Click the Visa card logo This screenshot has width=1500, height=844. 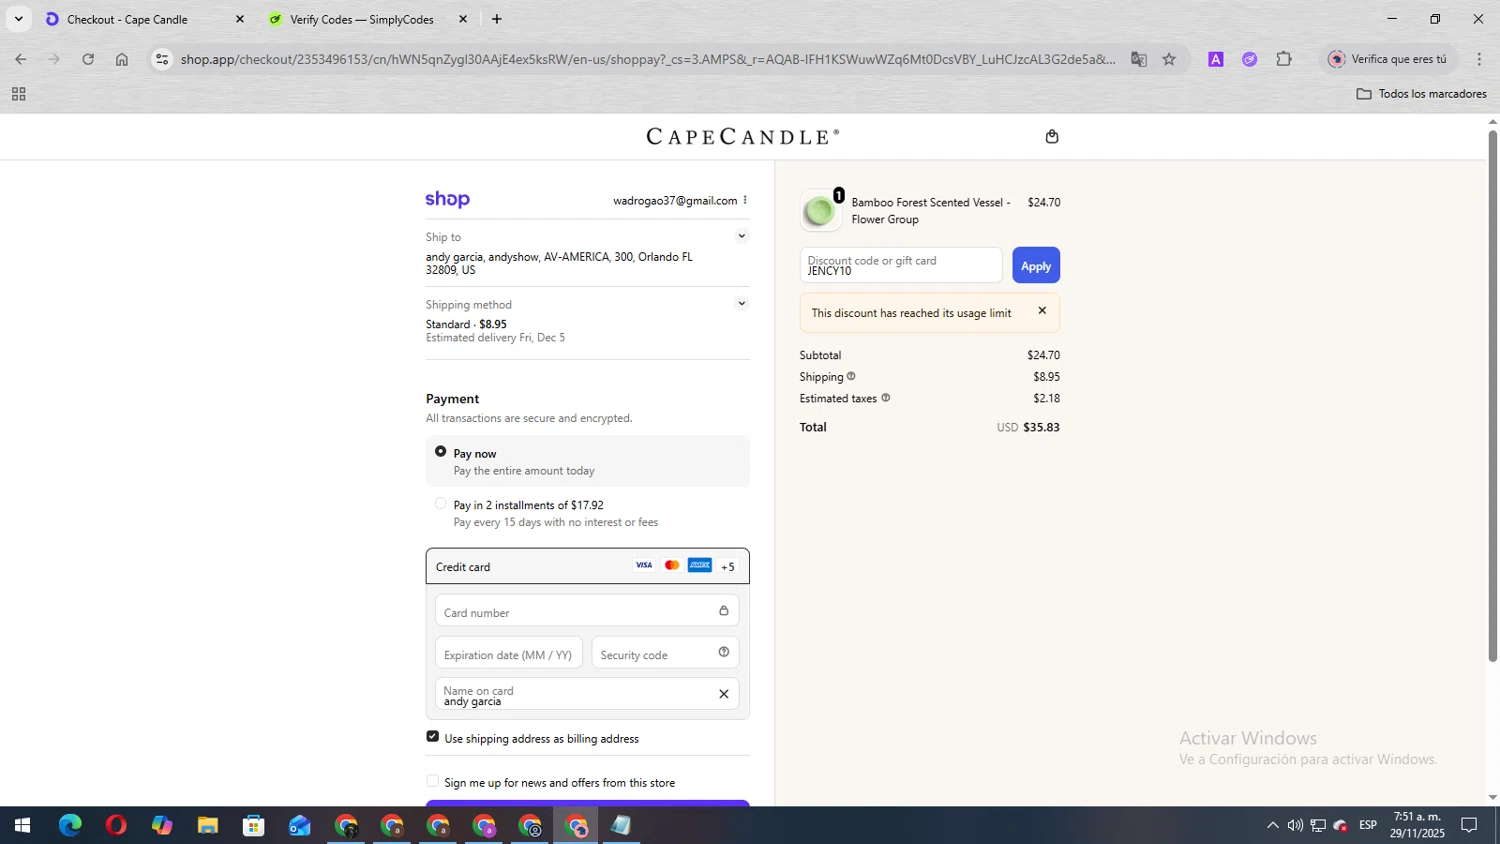click(x=644, y=565)
